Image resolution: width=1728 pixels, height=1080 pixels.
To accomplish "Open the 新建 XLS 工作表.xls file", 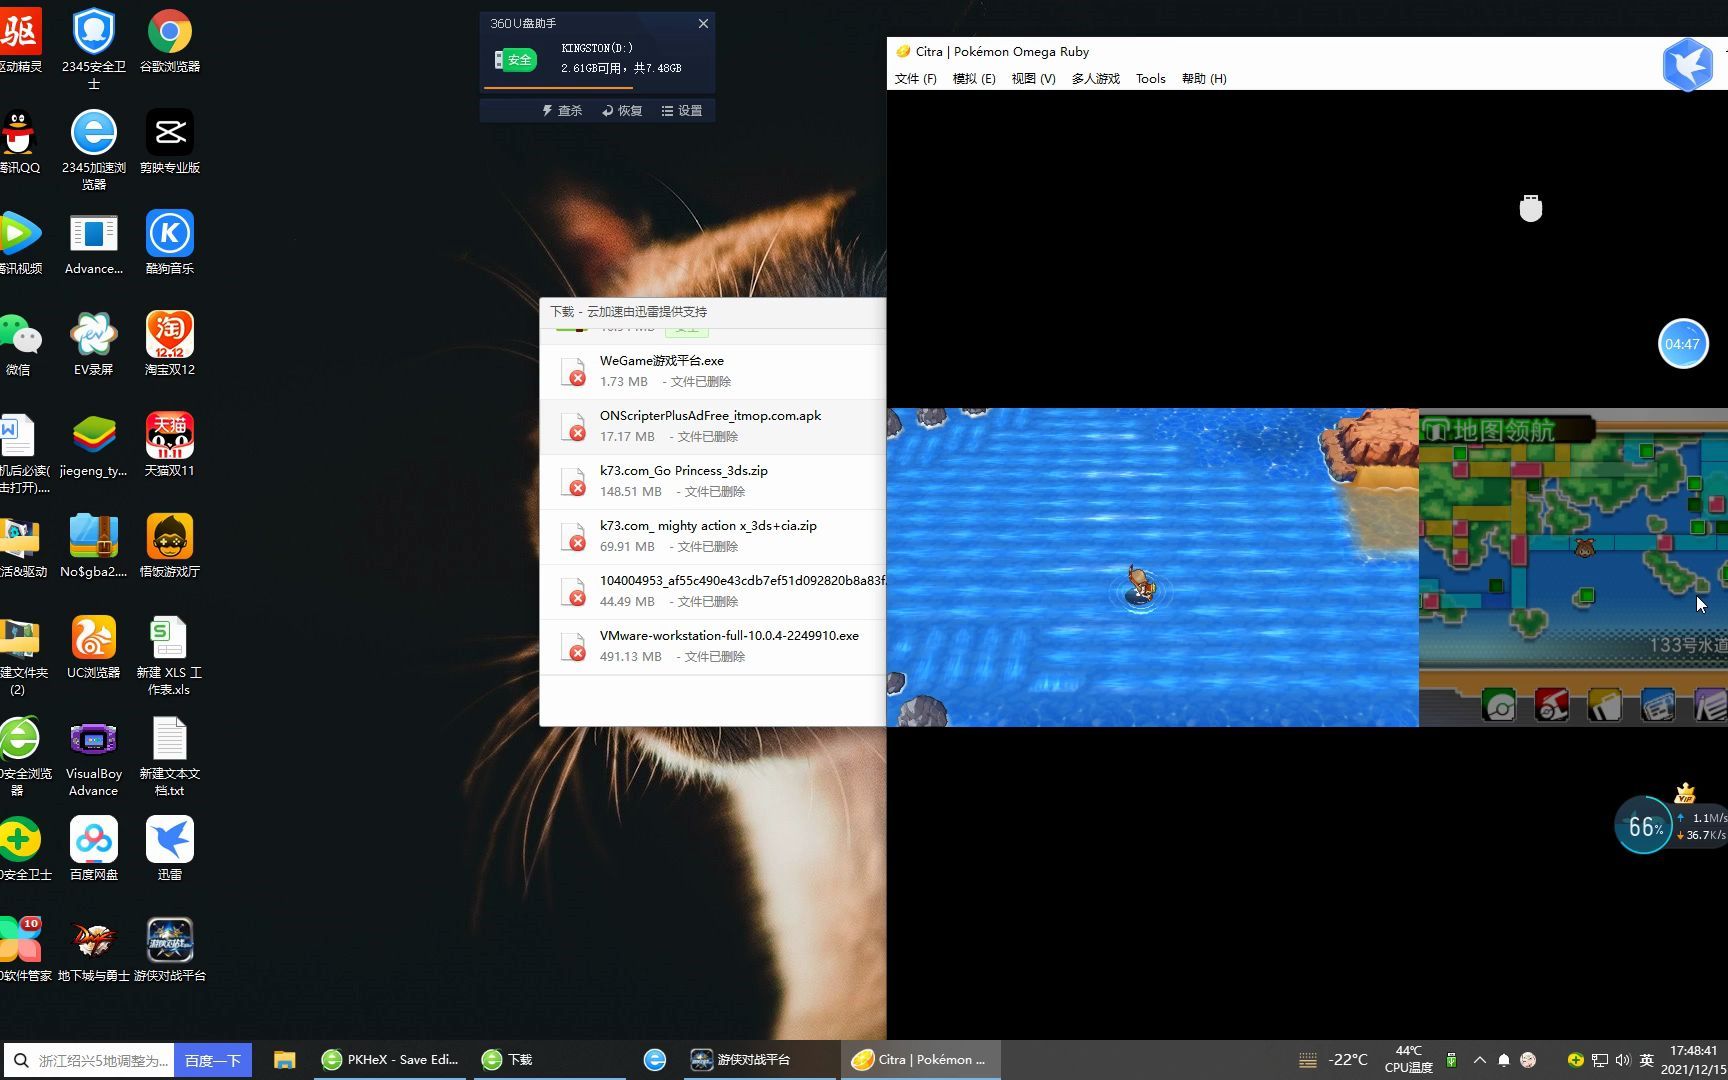I will pos(170,655).
